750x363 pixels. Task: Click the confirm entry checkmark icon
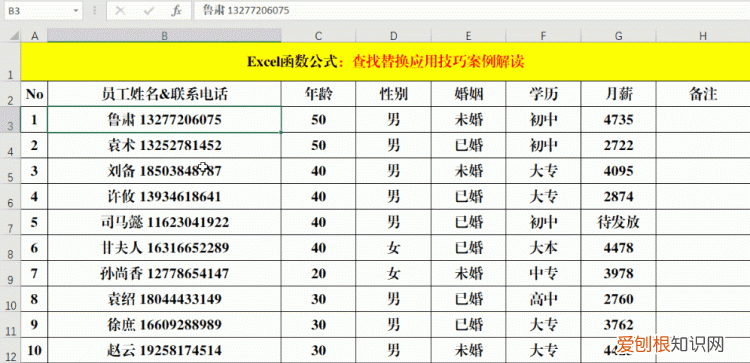149,11
